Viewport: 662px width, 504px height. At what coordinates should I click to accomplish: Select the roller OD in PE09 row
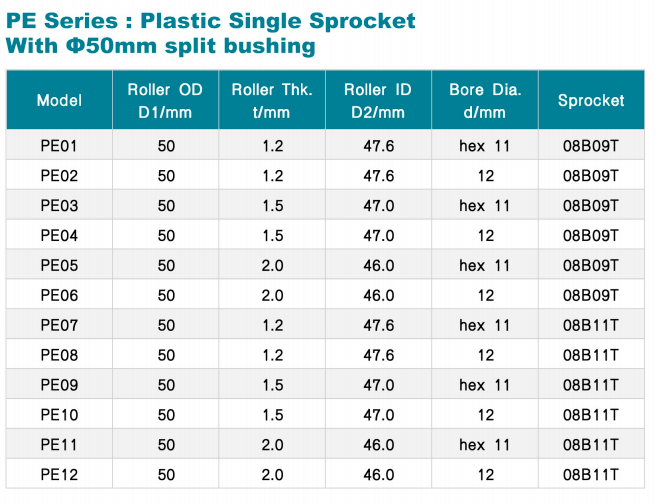tap(166, 385)
